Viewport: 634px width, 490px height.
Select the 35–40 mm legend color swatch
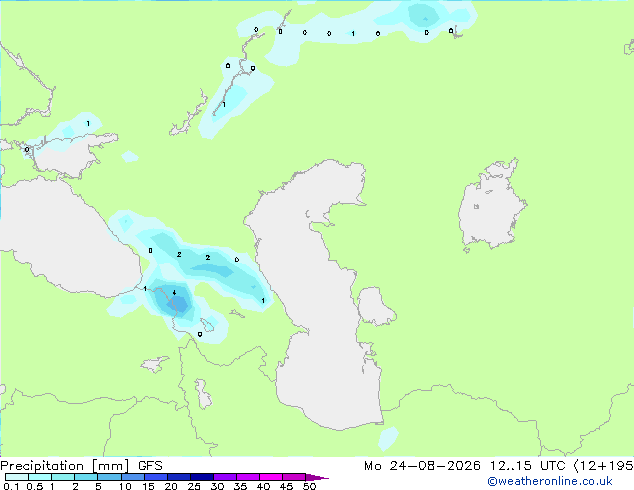point(248,477)
